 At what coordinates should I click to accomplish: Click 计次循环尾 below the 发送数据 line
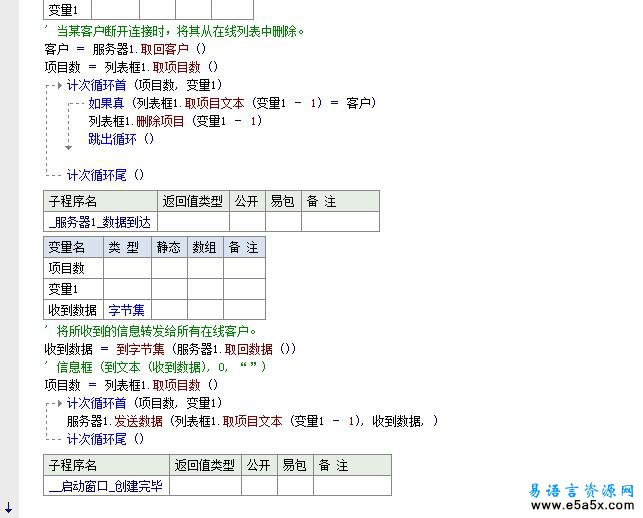point(96,439)
